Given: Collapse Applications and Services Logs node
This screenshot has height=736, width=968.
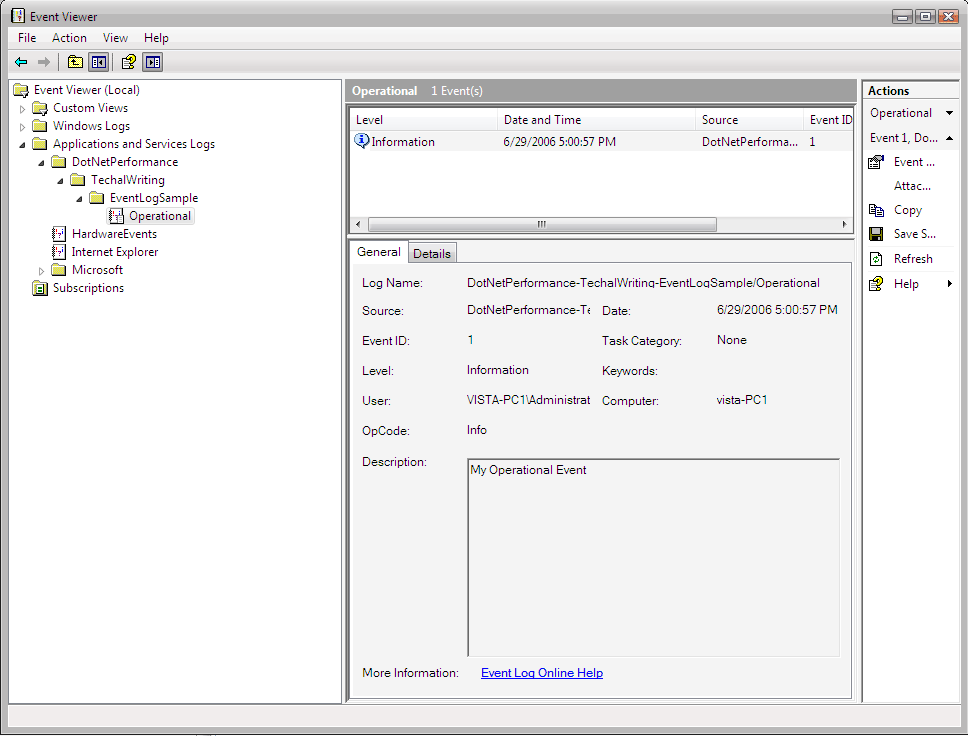Looking at the screenshot, I should 23,145.
